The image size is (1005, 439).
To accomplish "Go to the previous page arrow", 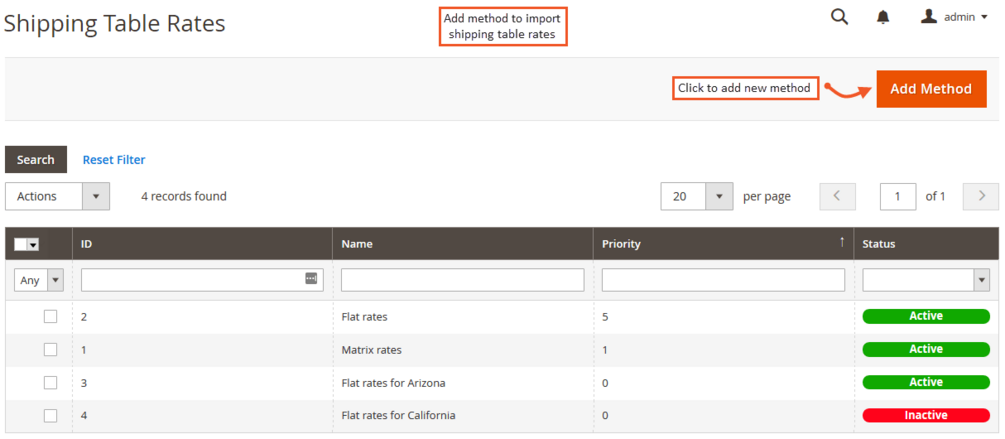I will pos(837,196).
